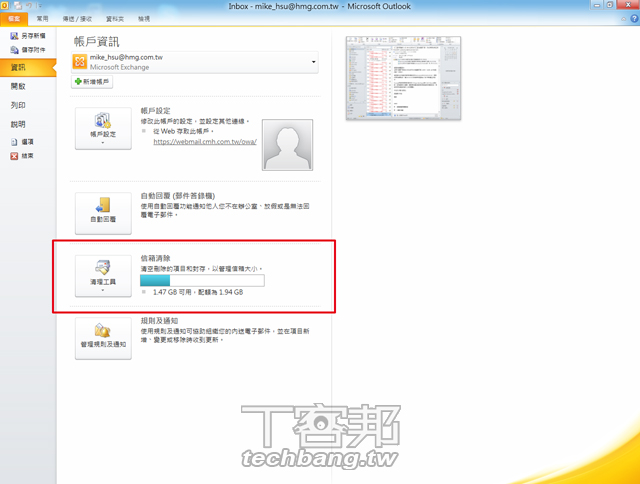Click the 信箱清除 section title
The image size is (640, 484).
pyautogui.click(x=156, y=258)
